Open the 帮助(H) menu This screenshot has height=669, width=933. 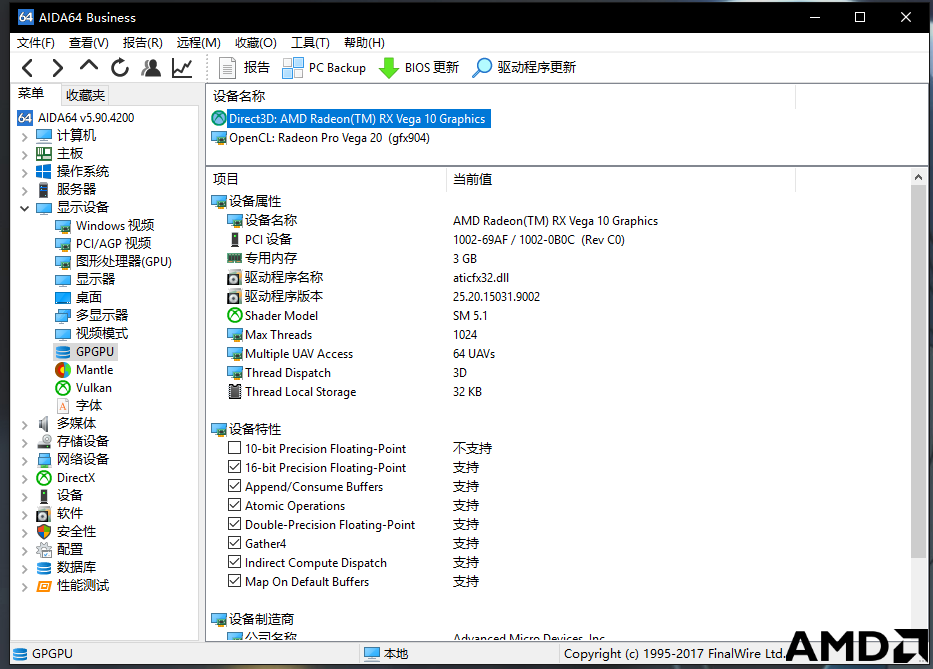pos(364,43)
